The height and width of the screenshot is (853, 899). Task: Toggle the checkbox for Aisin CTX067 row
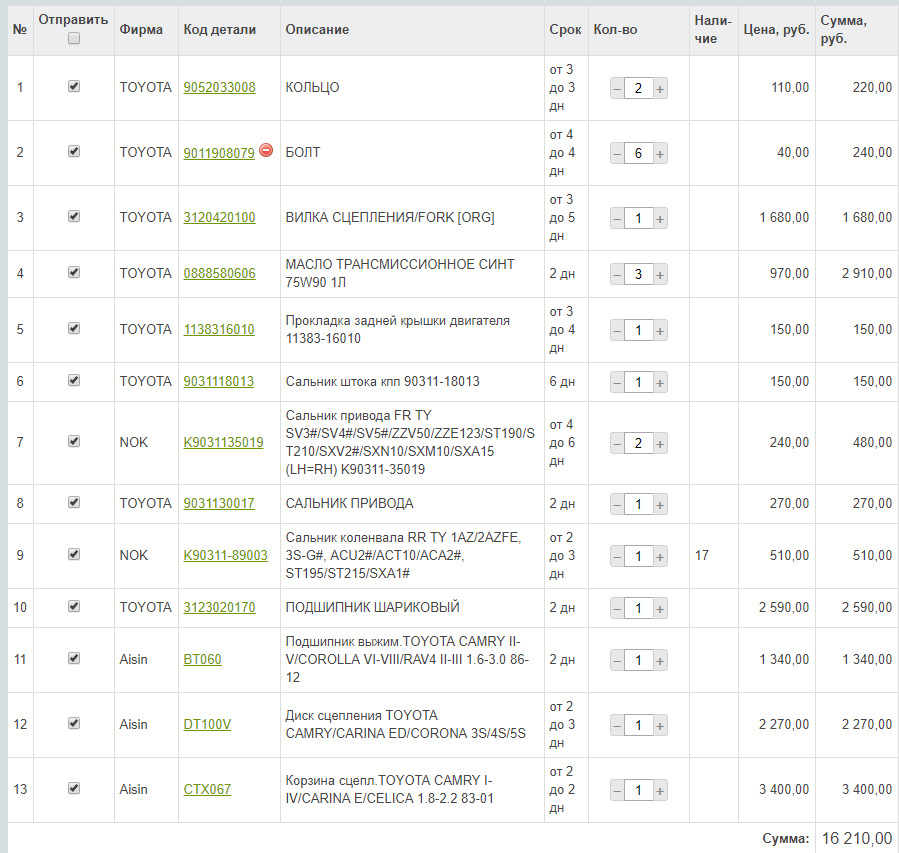point(73,788)
